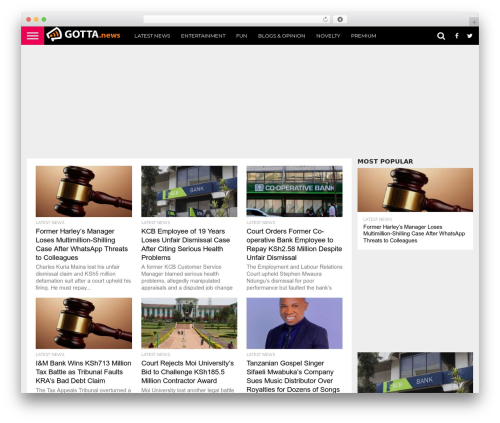Click Latest News tag above Court Orders article
The image size is (500, 423).
click(x=261, y=222)
